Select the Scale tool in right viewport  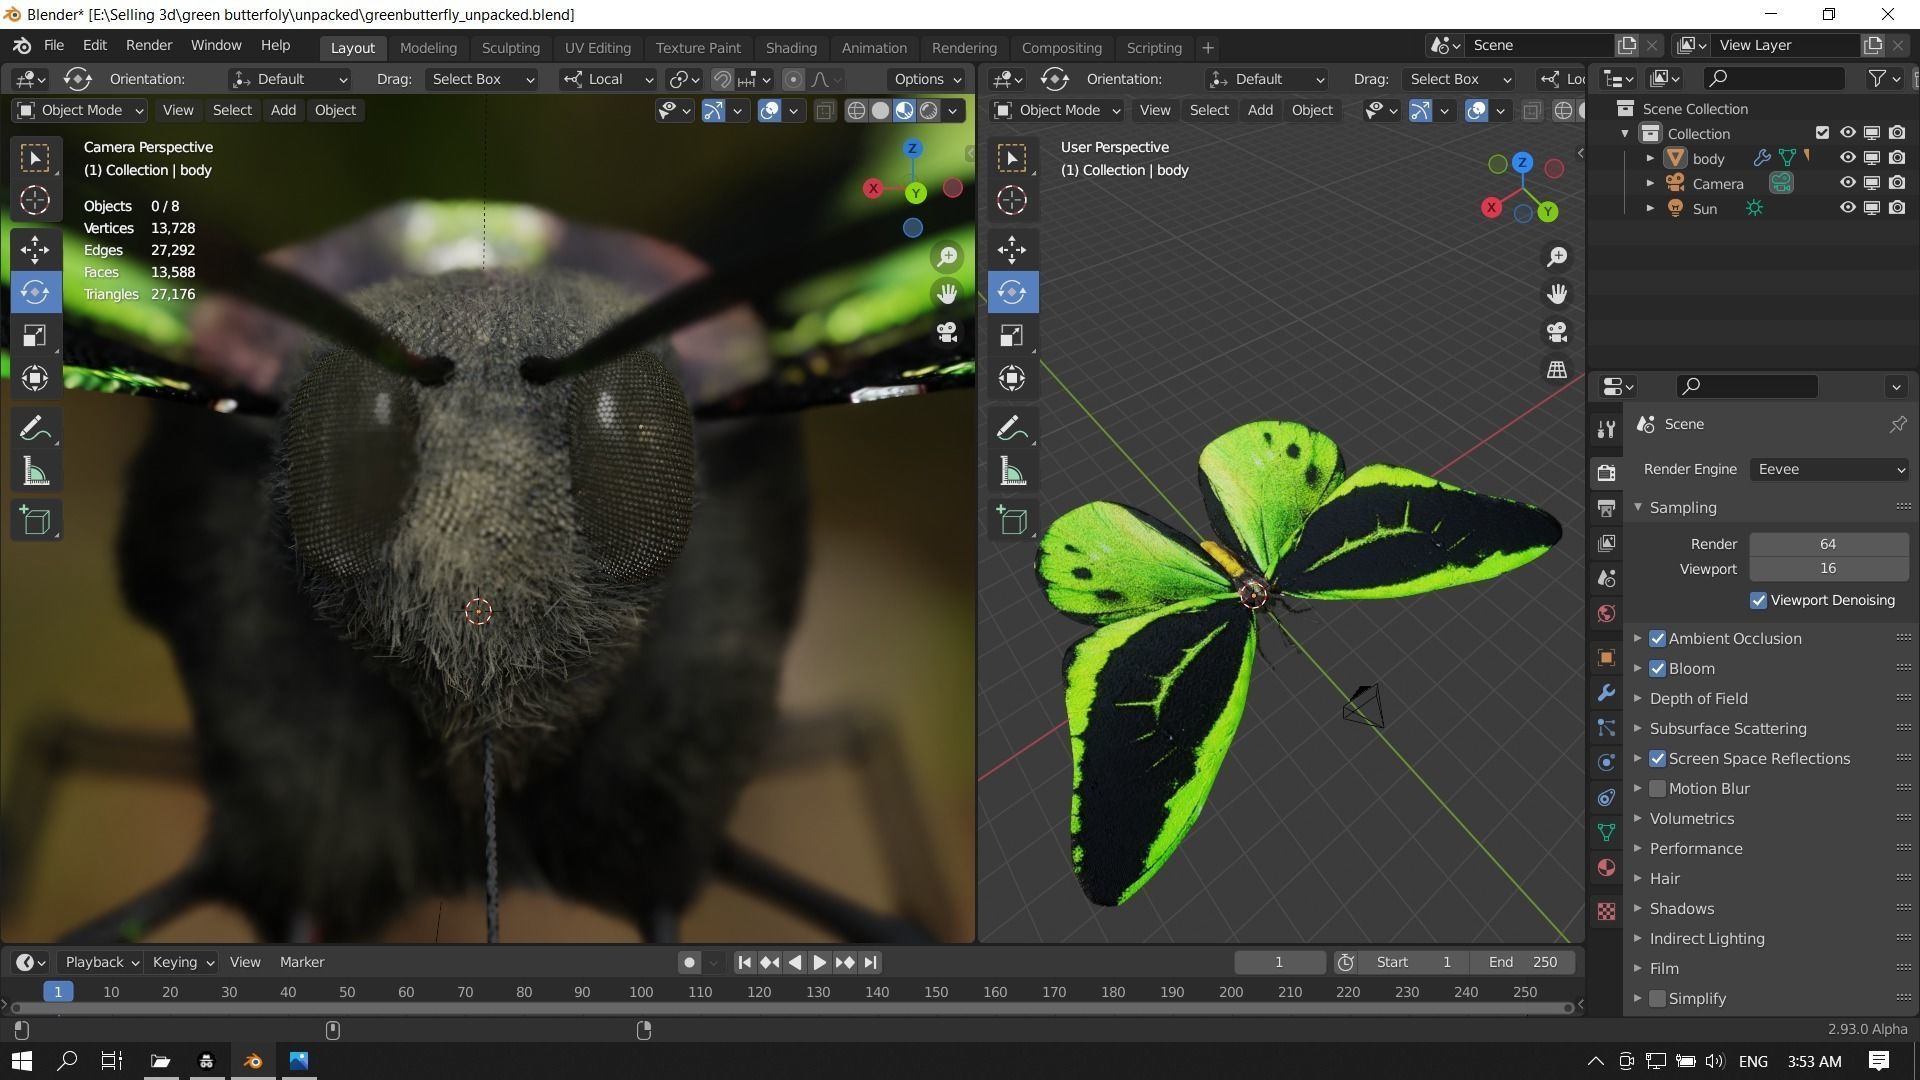1012,335
